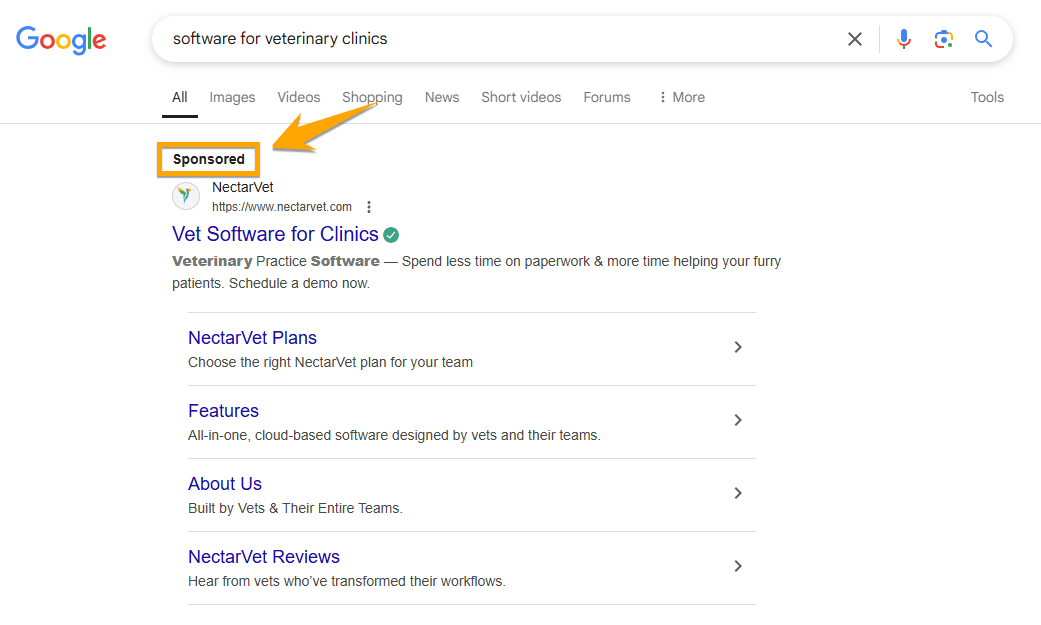Open the Tools options
1041x625 pixels.
pyautogui.click(x=987, y=98)
